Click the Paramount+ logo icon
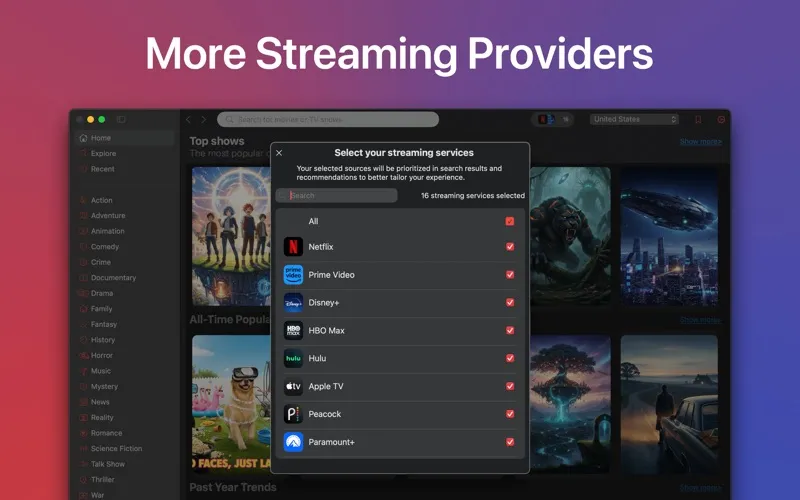800x500 pixels. point(293,442)
